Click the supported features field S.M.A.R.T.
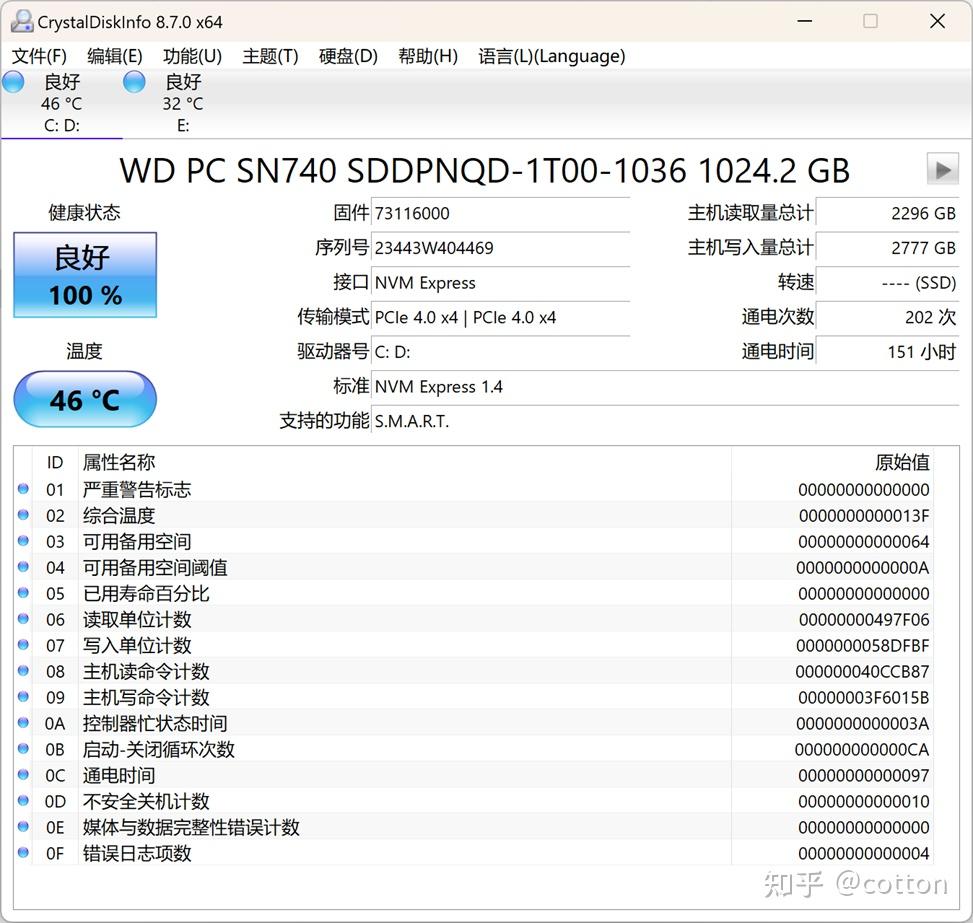Image resolution: width=973 pixels, height=923 pixels. (x=665, y=421)
